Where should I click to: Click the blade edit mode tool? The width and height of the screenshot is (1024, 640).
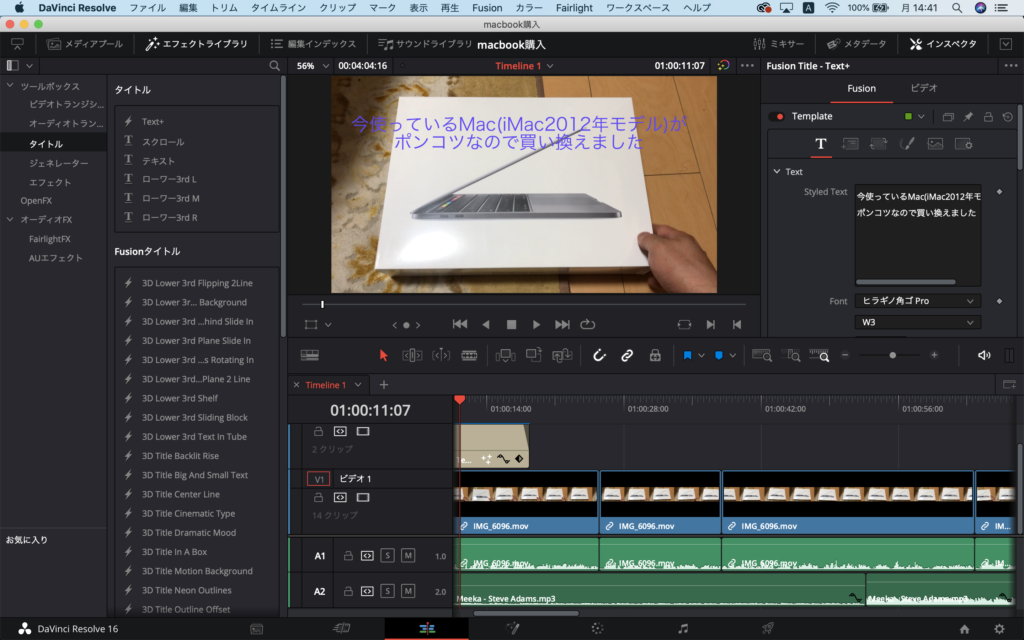point(469,355)
